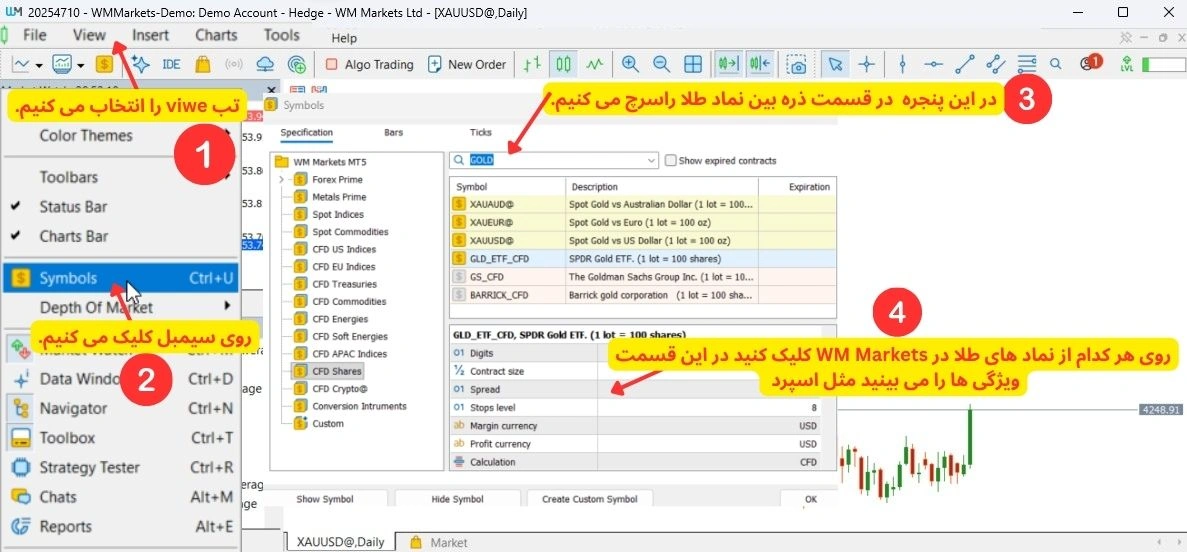
Task: Select the trendline drawing tool
Action: [964, 64]
